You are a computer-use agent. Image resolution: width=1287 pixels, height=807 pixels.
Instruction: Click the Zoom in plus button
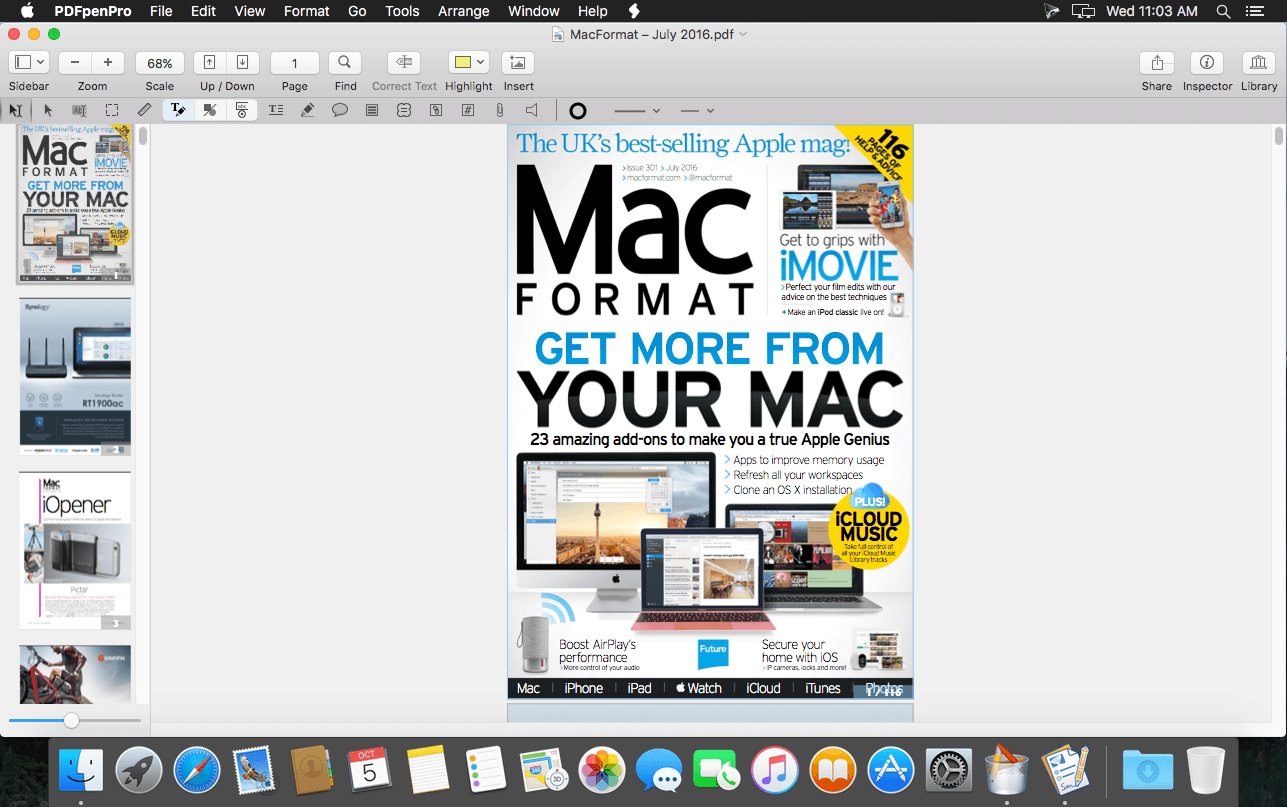108,63
